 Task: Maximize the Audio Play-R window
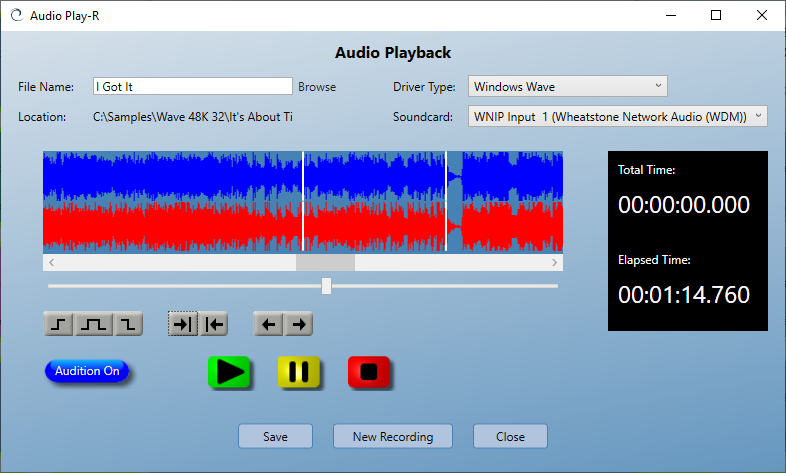pyautogui.click(x=716, y=16)
